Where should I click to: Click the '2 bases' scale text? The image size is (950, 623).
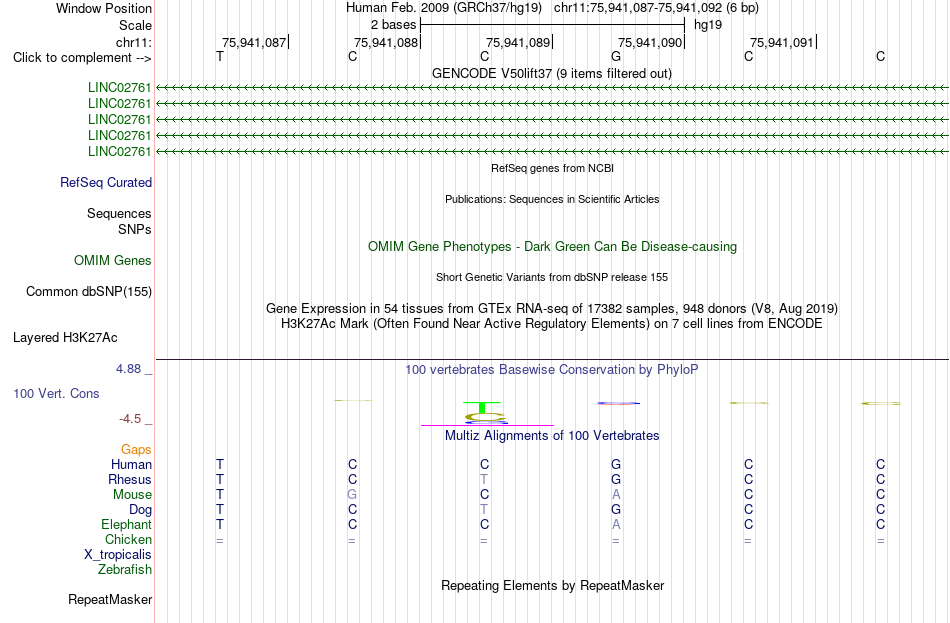[393, 25]
